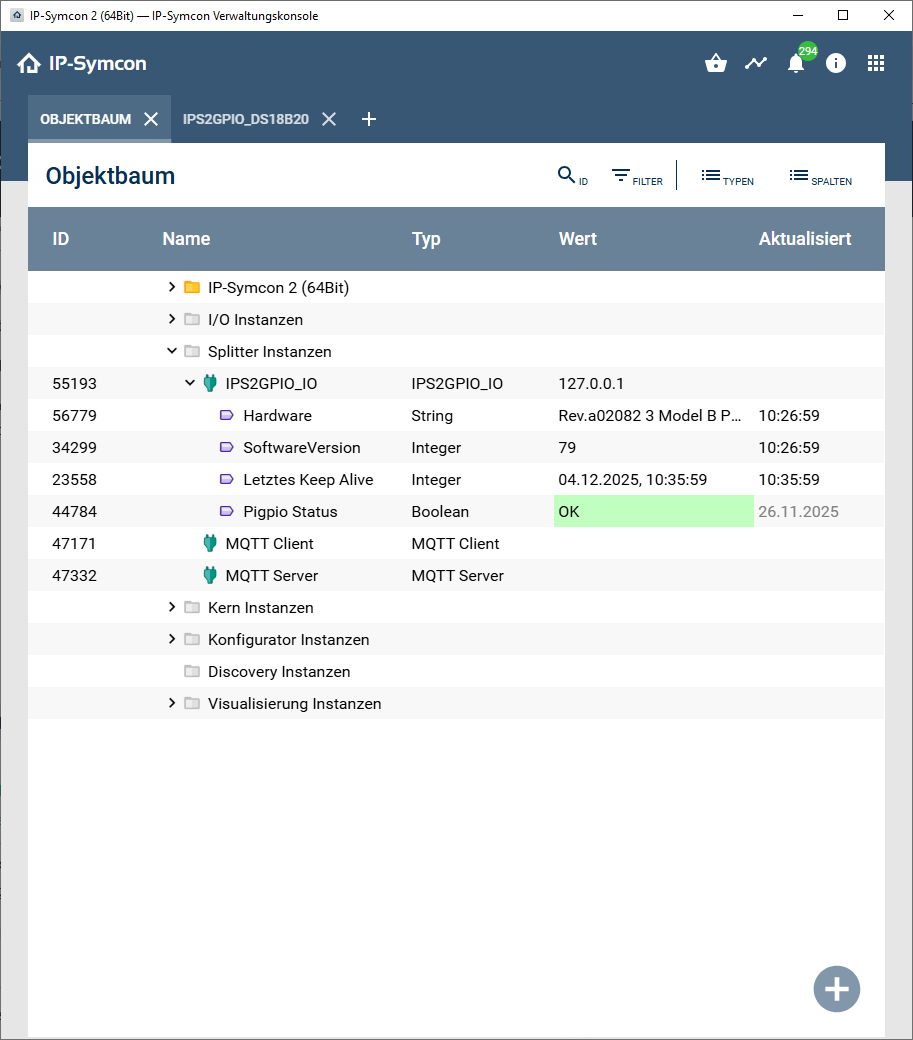Viewport: 913px width, 1040px height.
Task: Open notifications bell with 294 badge
Action: click(796, 63)
